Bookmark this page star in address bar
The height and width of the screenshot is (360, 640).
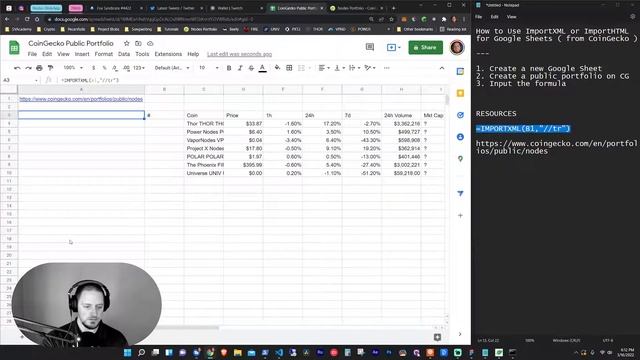[x=391, y=19]
